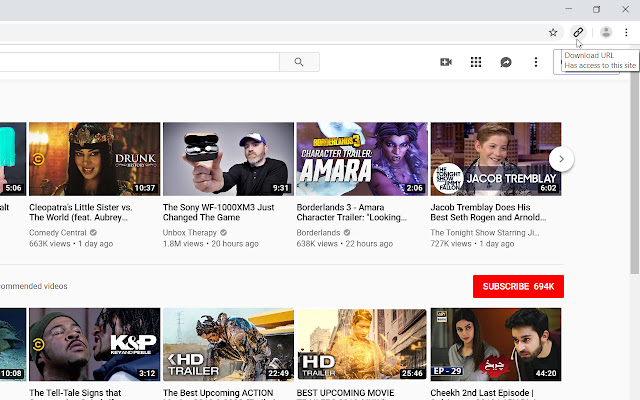This screenshot has width=640, height=400.
Task: Click the create video camera icon
Action: [446, 62]
